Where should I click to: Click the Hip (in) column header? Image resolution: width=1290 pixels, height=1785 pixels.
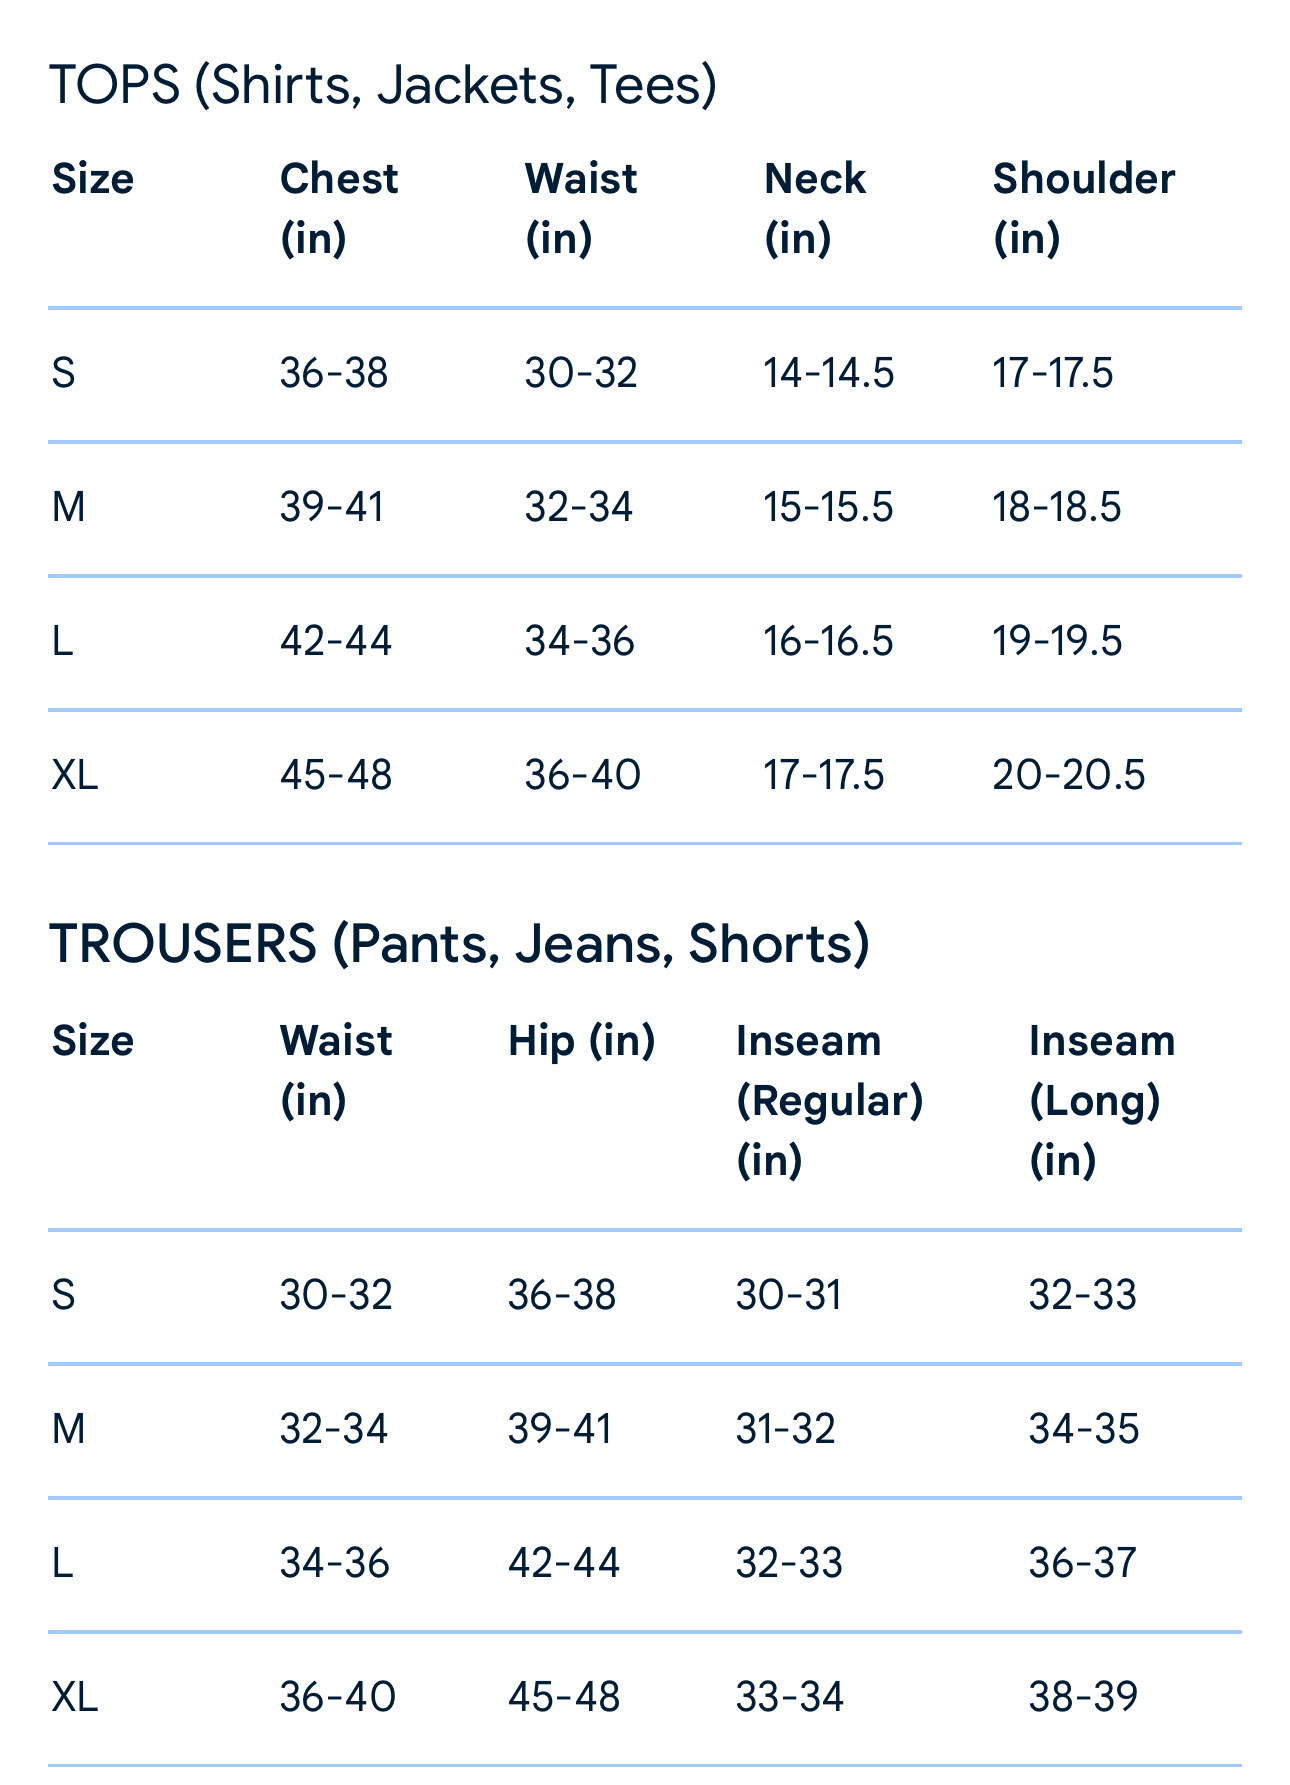(582, 1041)
